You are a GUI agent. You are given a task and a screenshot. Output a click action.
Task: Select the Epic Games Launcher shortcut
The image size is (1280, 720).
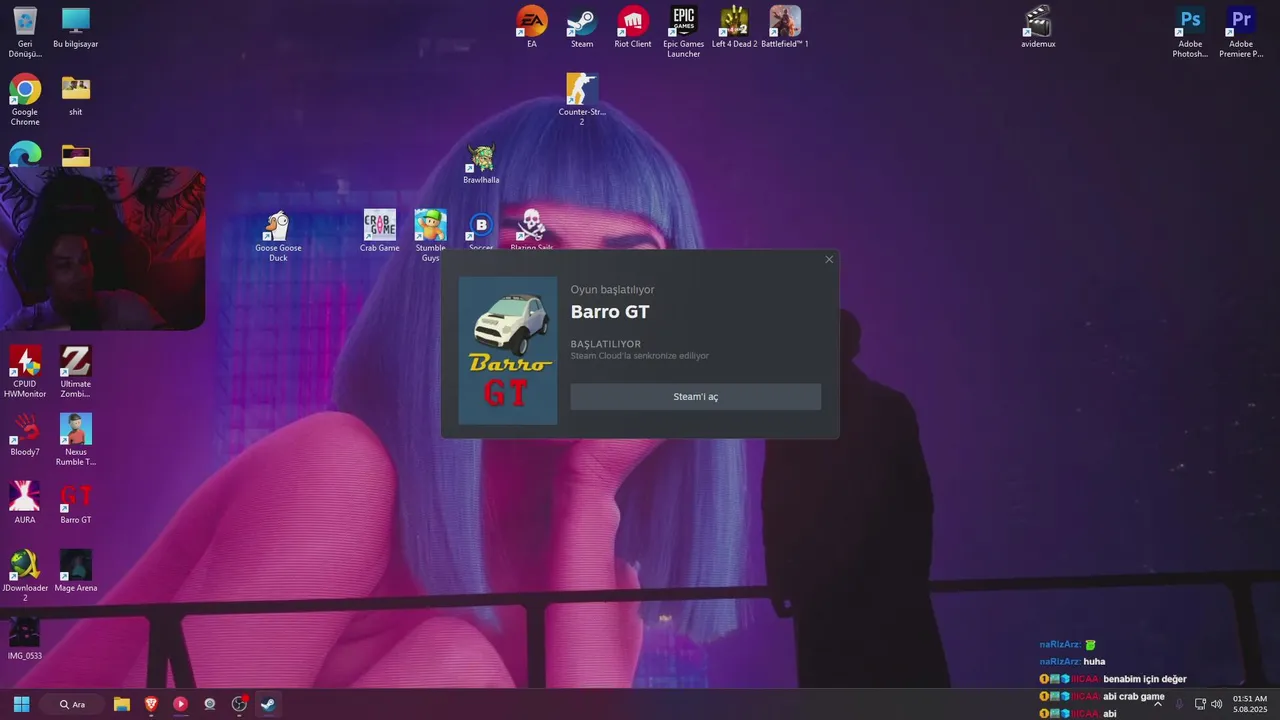click(x=684, y=31)
